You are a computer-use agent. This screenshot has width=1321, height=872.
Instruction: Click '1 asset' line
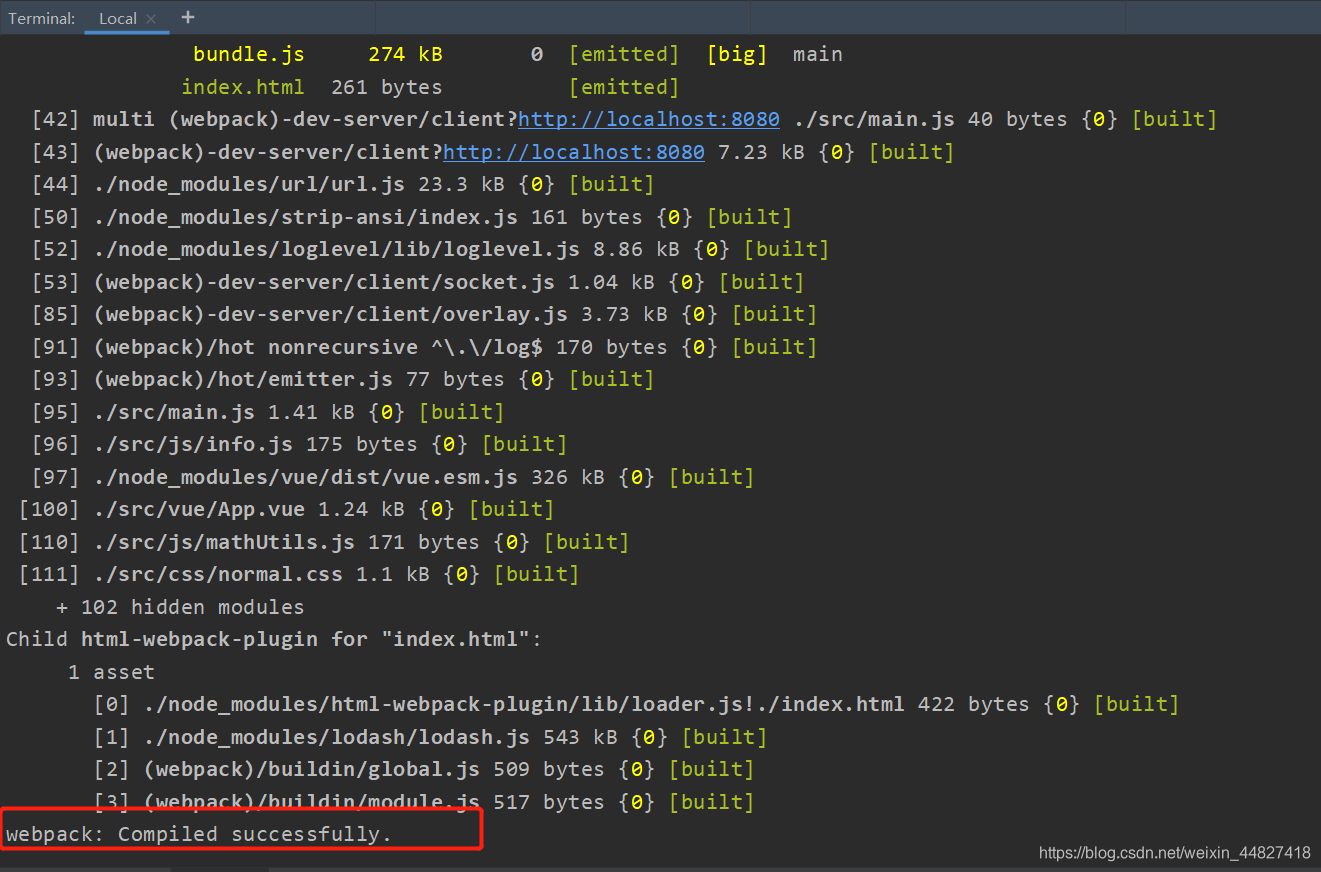point(111,672)
